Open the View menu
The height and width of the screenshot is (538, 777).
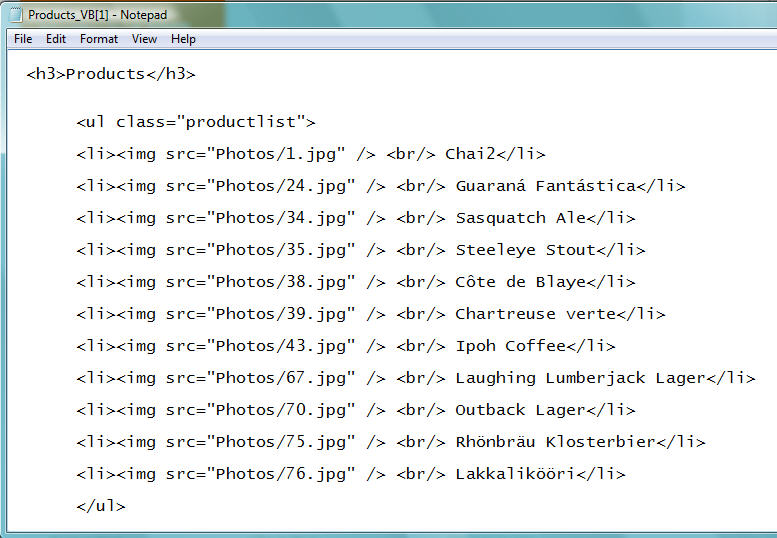(x=144, y=39)
